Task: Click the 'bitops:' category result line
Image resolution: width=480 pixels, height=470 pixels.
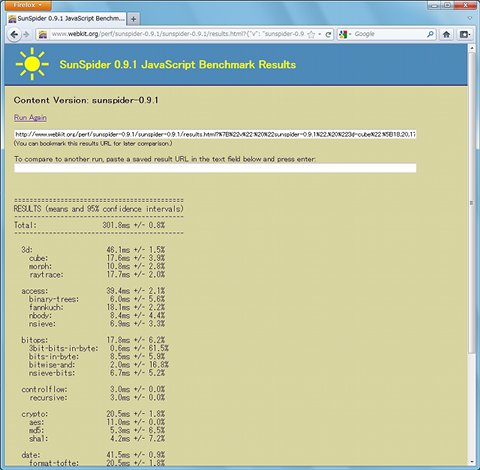Action: (x=93, y=340)
